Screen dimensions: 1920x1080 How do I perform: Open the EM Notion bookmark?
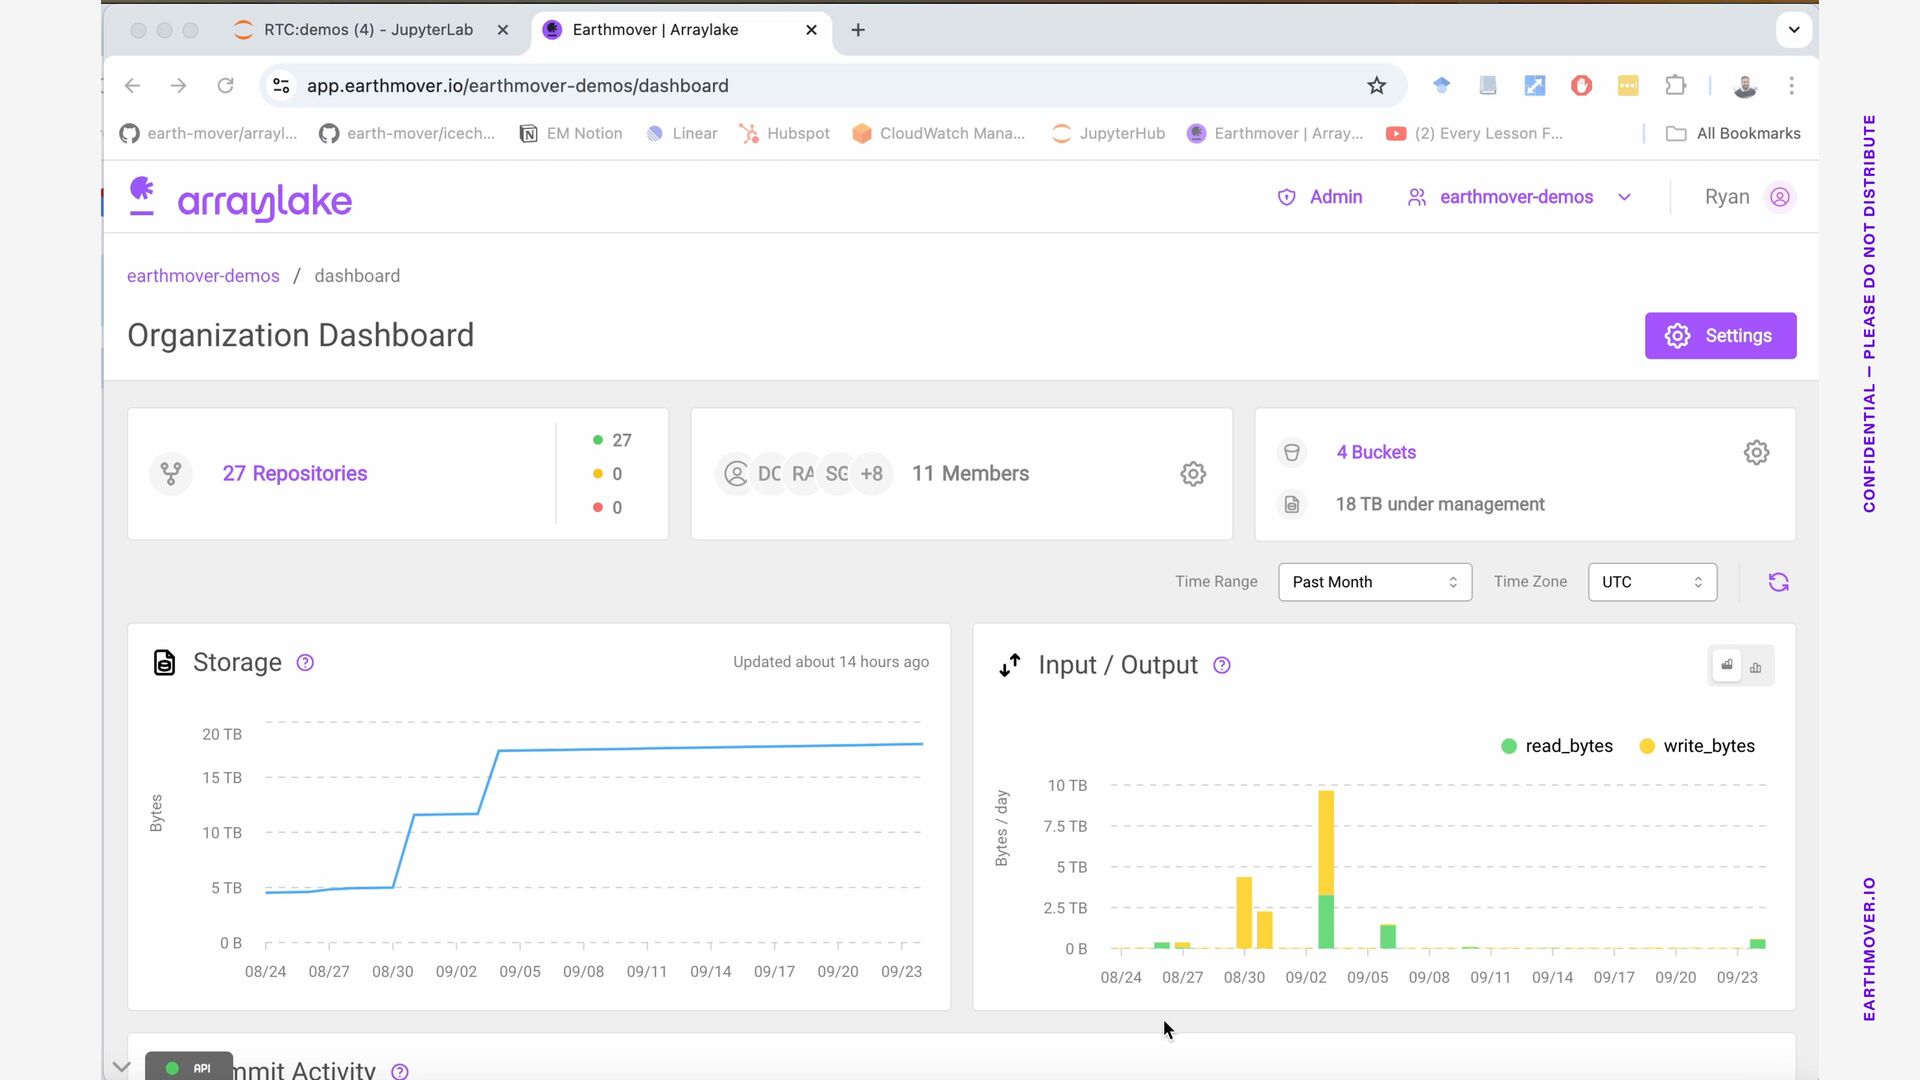(571, 134)
